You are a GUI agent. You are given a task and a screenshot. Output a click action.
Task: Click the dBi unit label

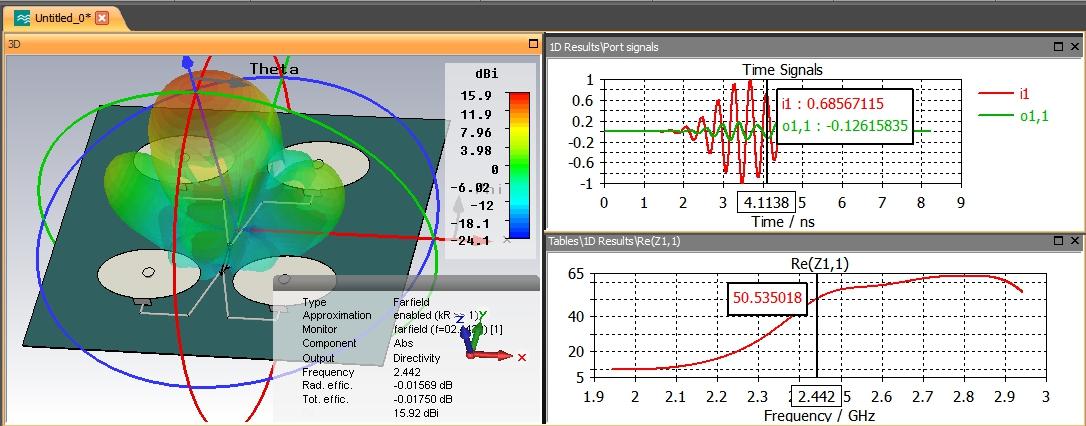point(487,73)
